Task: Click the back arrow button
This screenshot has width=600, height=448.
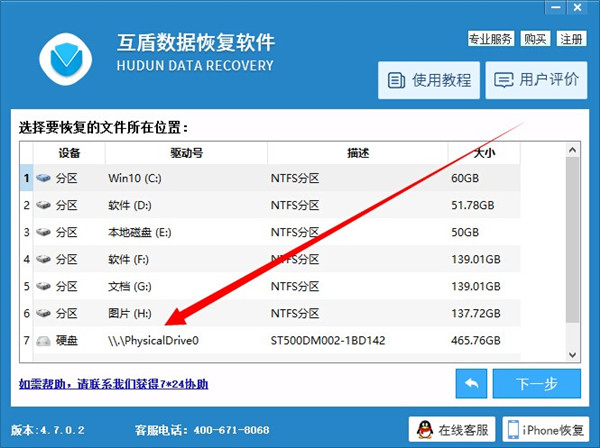Action: (471, 383)
